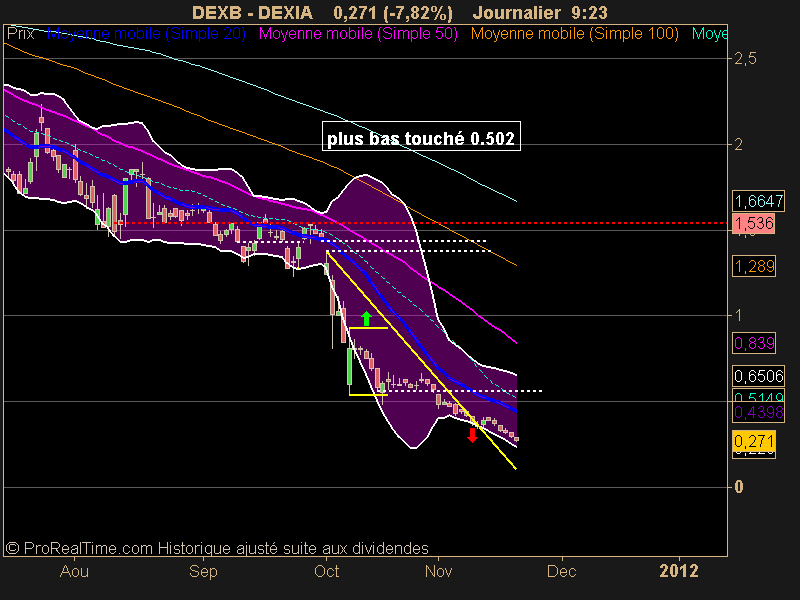Click the red down arrow marker

click(x=472, y=435)
